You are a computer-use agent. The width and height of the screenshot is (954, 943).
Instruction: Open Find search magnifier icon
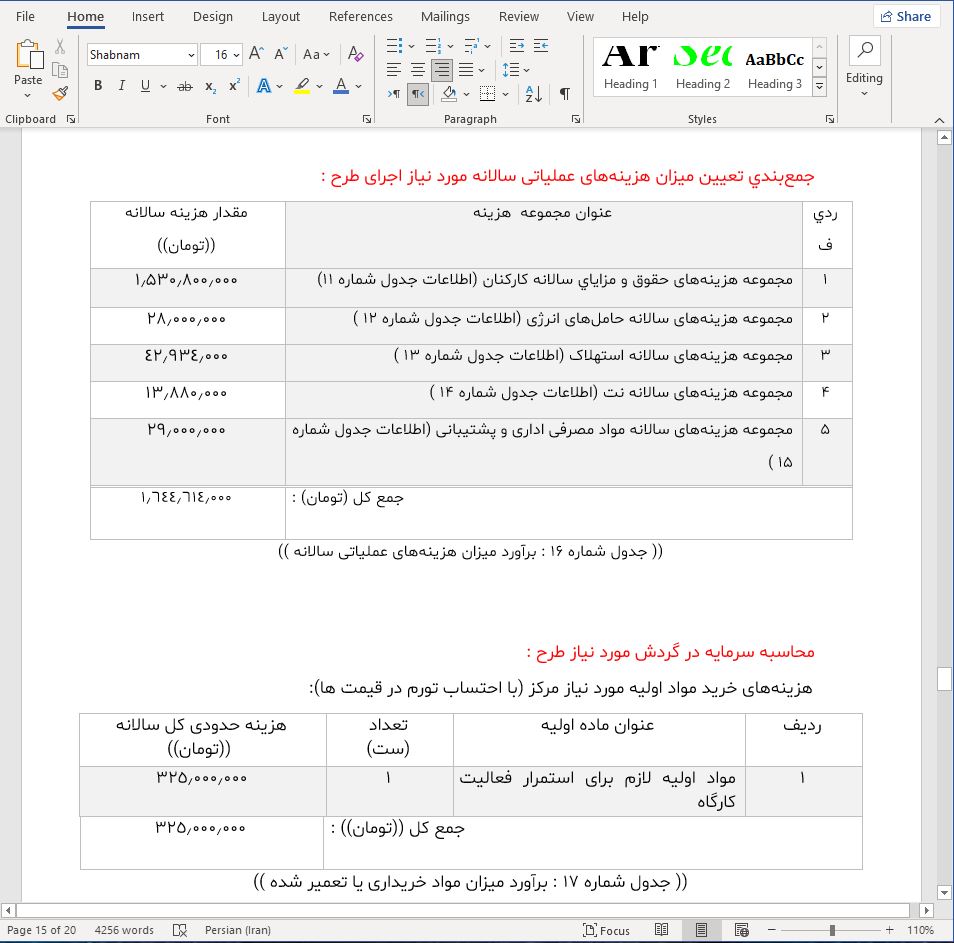pyautogui.click(x=865, y=50)
